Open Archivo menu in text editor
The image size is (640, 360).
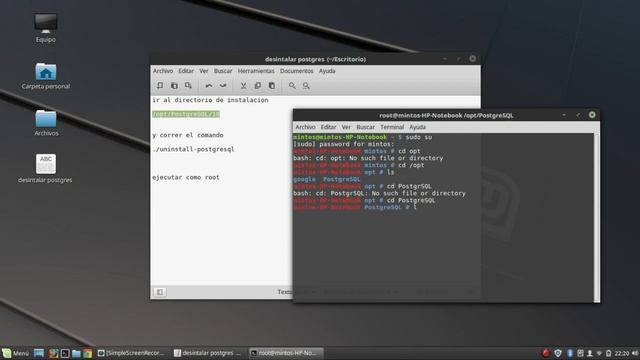(x=163, y=71)
